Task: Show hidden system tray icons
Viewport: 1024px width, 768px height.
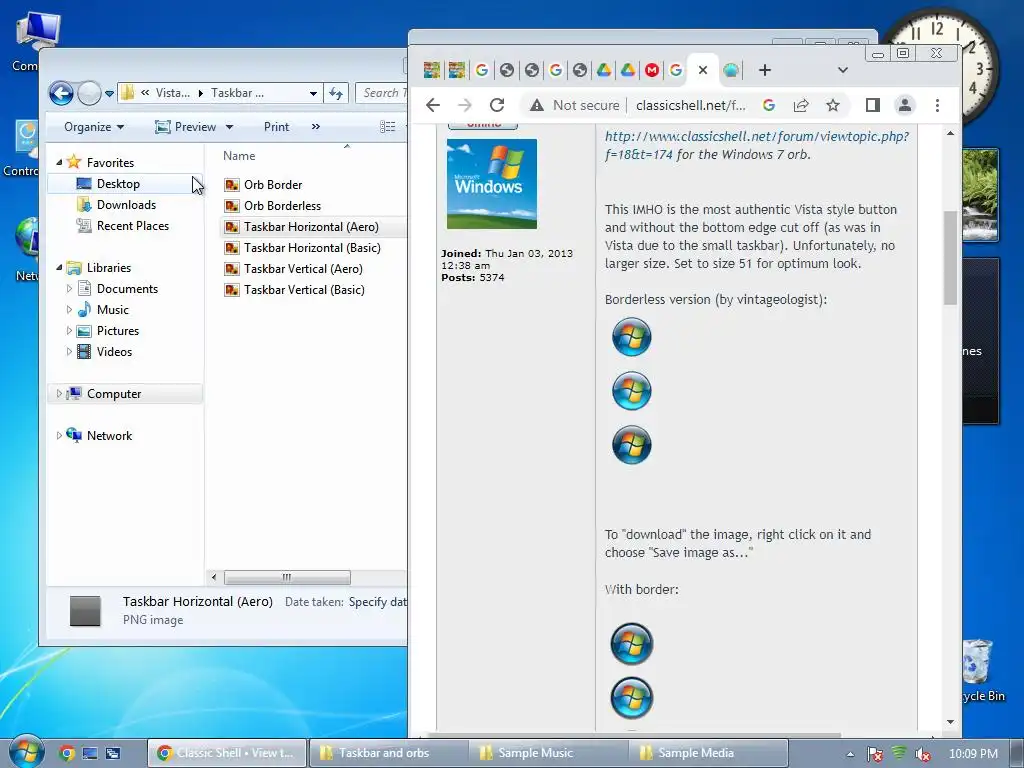Action: 850,754
